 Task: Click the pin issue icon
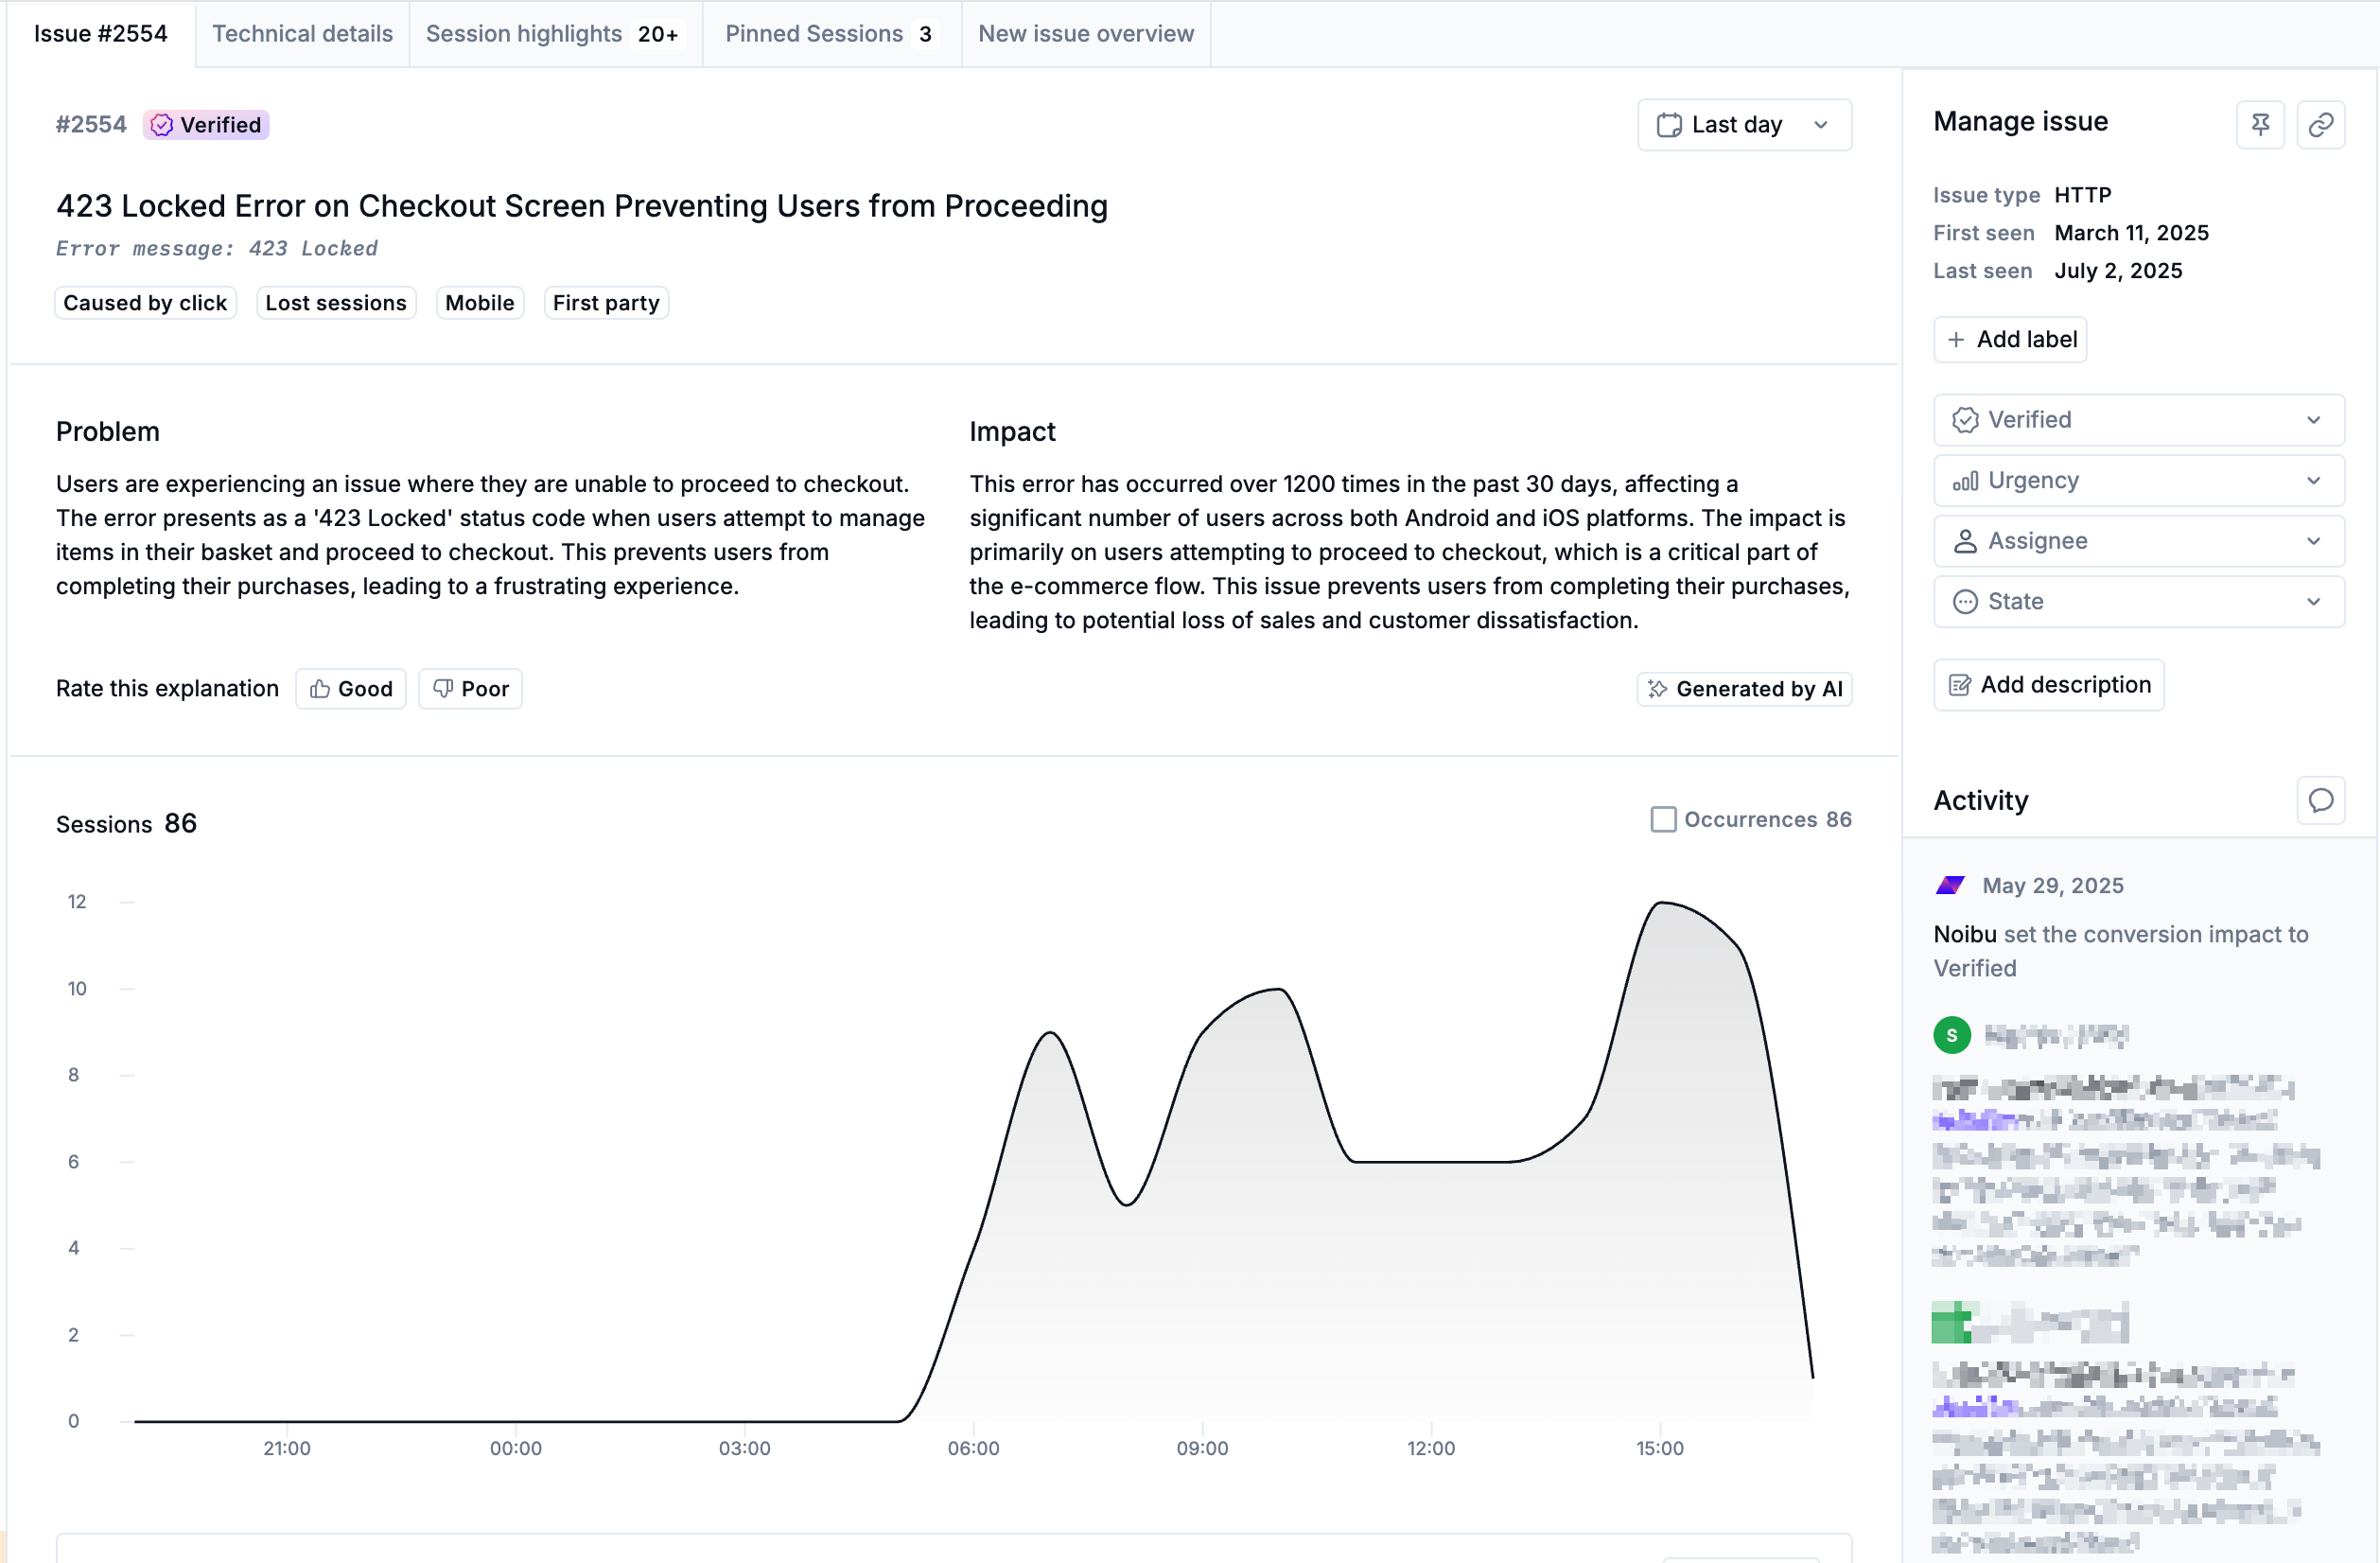tap(2259, 125)
